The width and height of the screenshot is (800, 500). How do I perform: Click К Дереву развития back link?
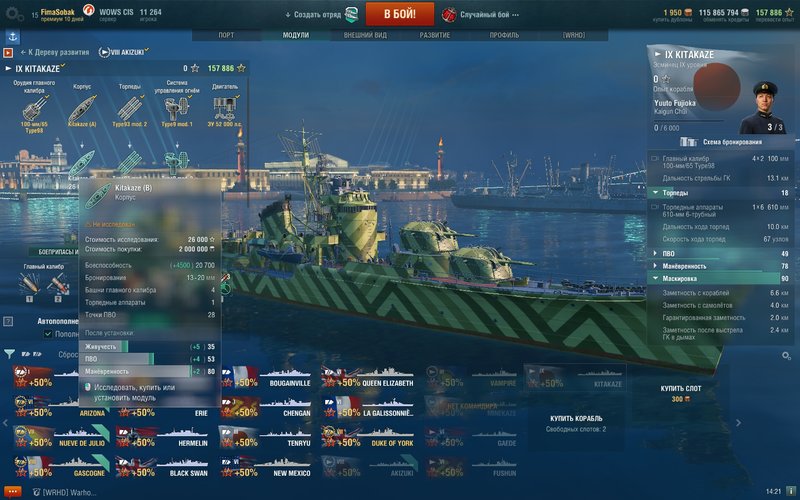(x=55, y=52)
